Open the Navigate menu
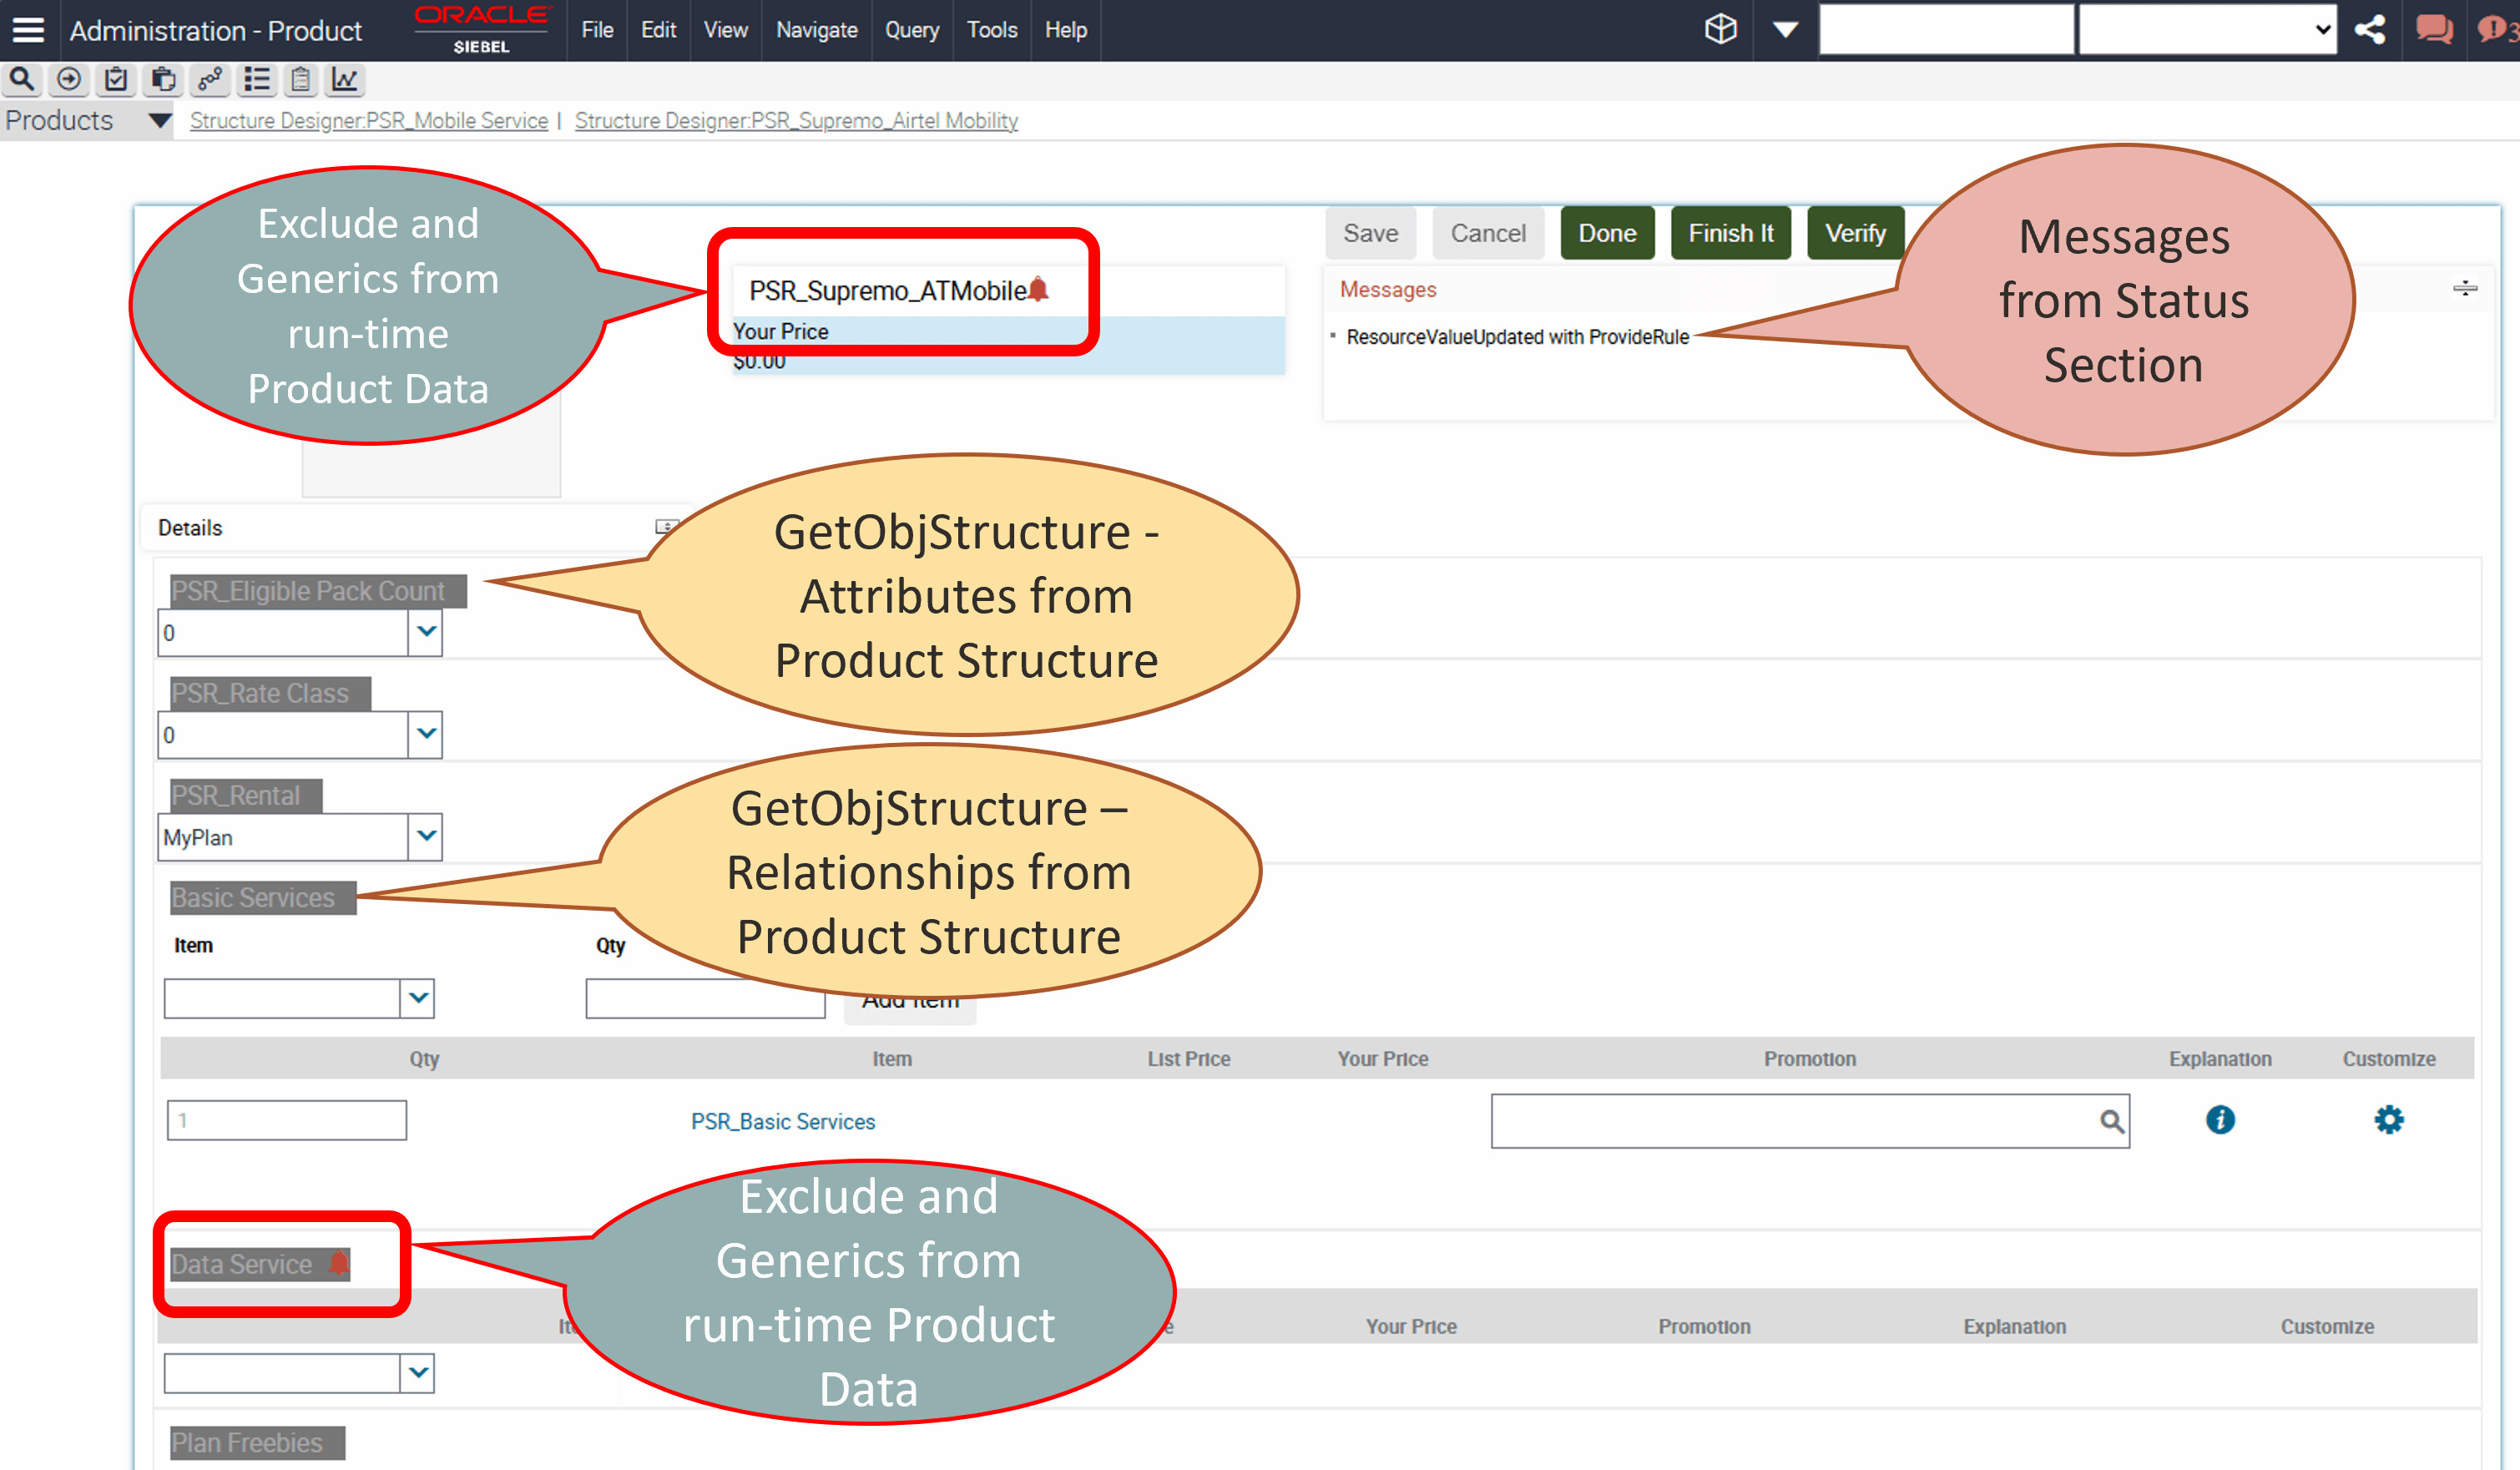The image size is (2520, 1470). (x=817, y=30)
